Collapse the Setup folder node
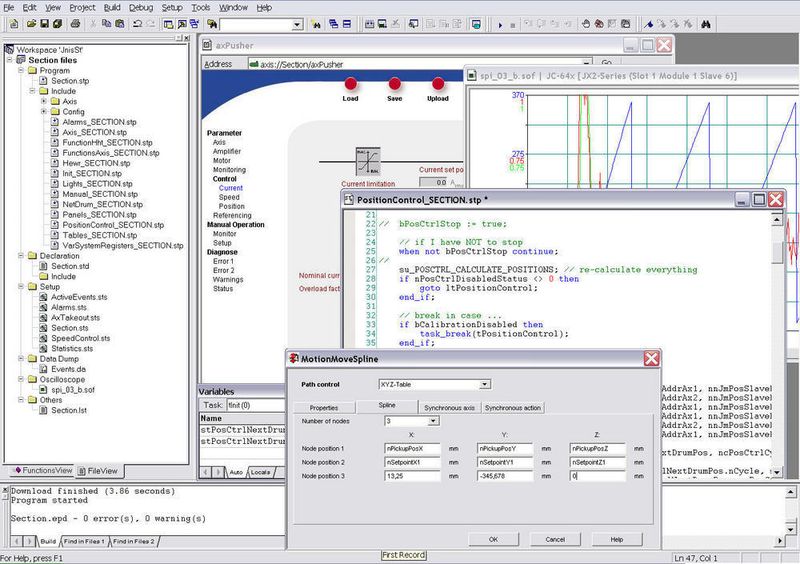 pyautogui.click(x=21, y=286)
